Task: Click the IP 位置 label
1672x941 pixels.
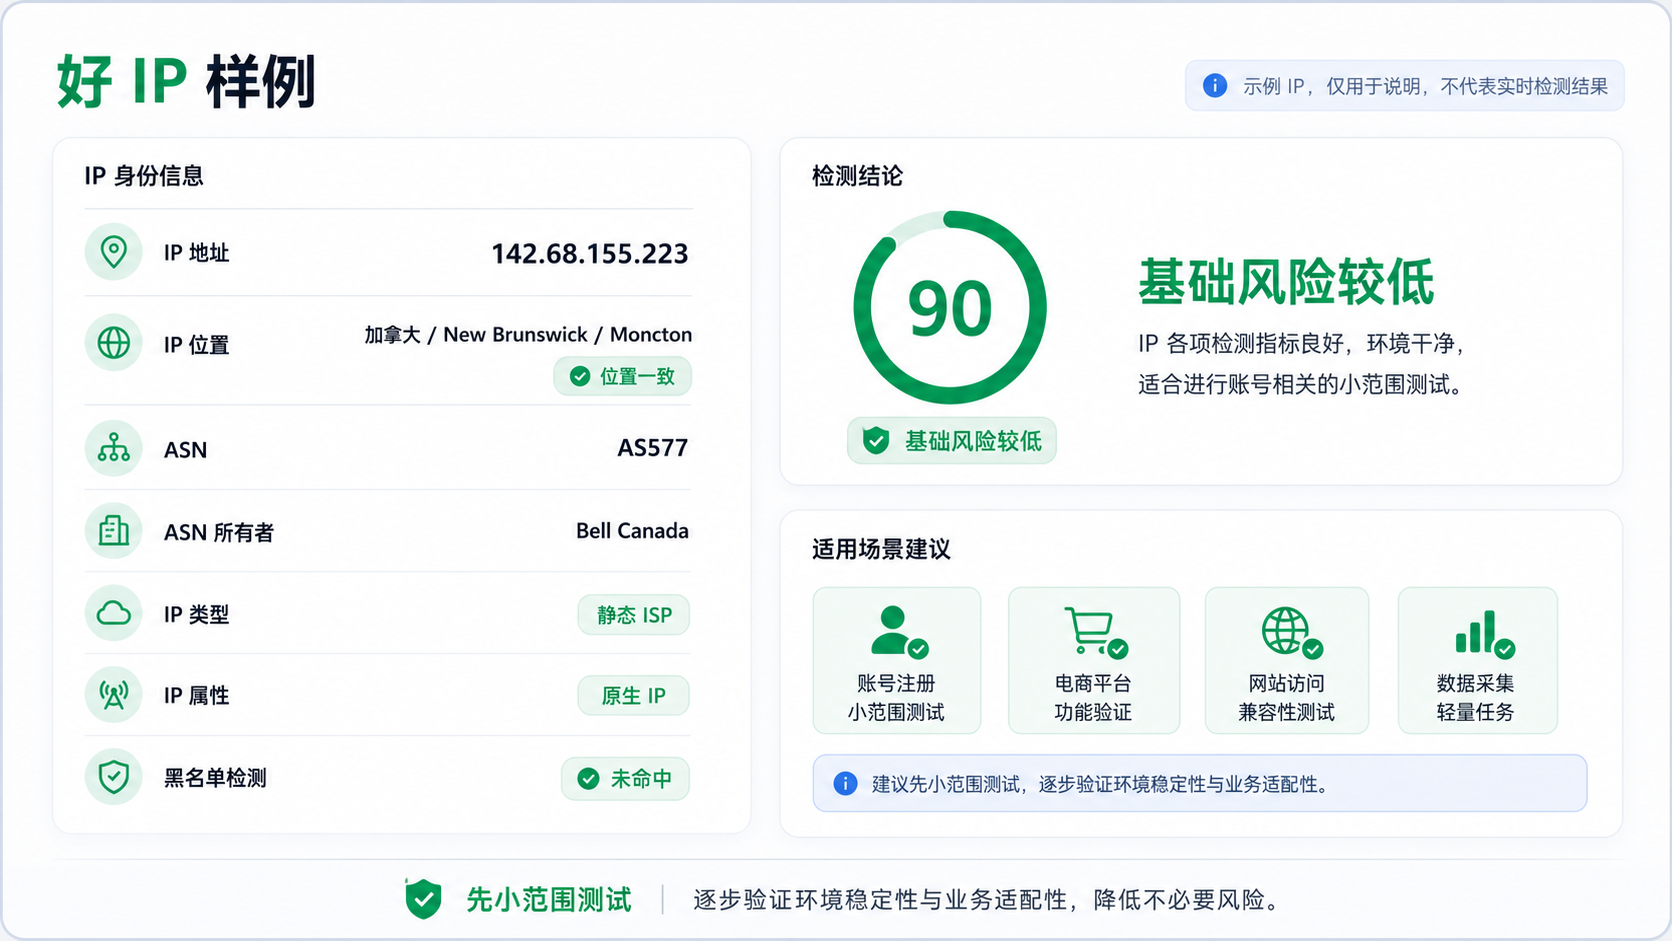Action: point(197,345)
